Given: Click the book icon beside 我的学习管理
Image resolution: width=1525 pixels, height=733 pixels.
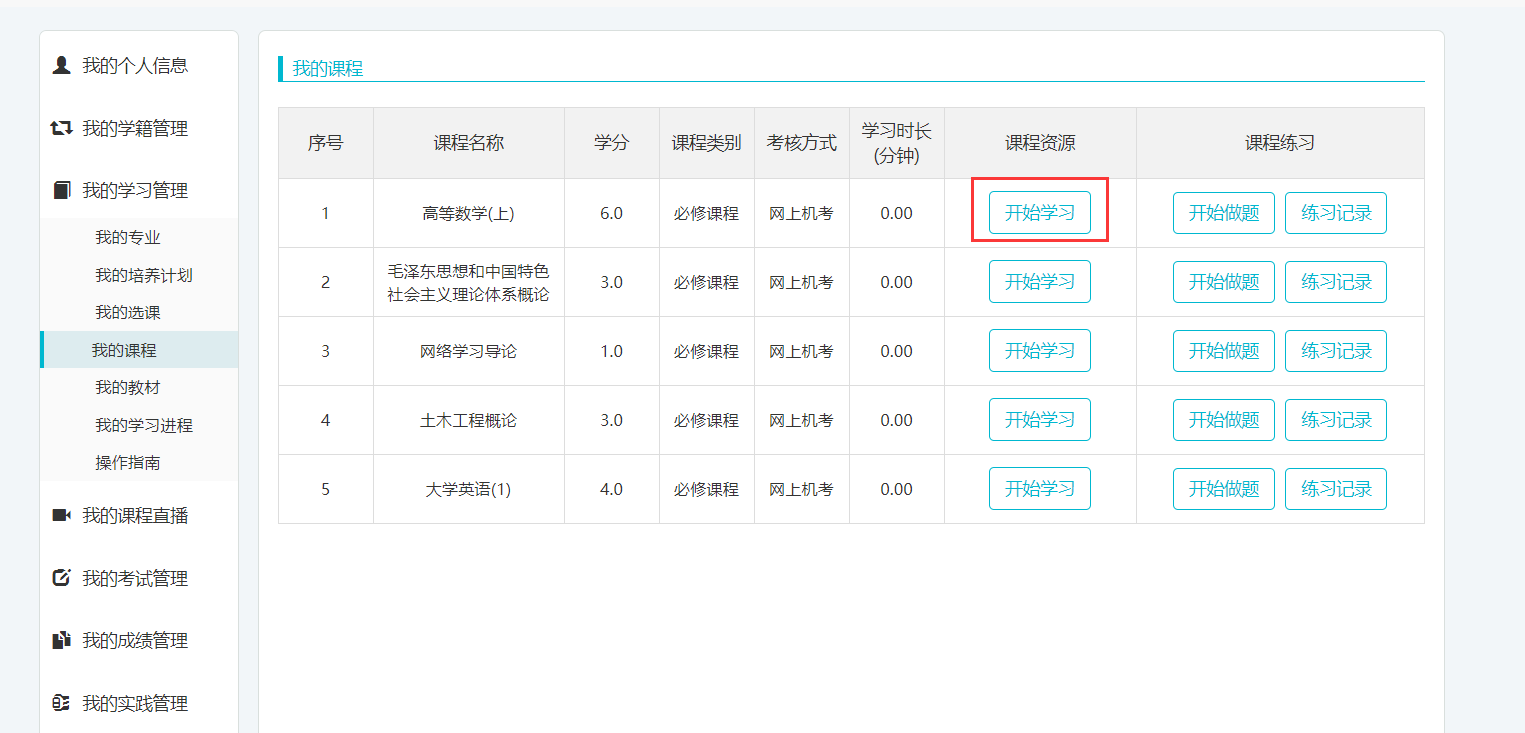Looking at the screenshot, I should pos(61,190).
